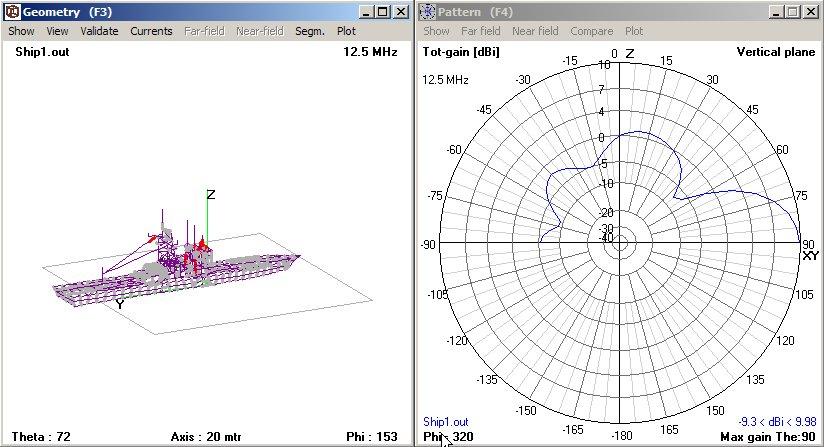Click the Geometry window app icon
The width and height of the screenshot is (824, 447).
[x=12, y=12]
